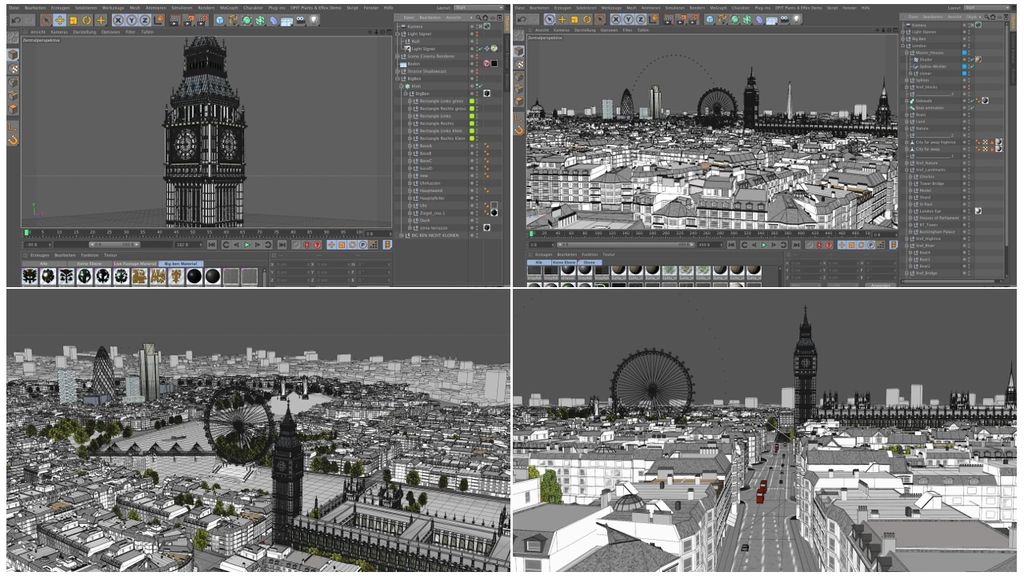Pick the Rotate tool in the Big Ben window
This screenshot has height=576, width=1024.
[86, 20]
